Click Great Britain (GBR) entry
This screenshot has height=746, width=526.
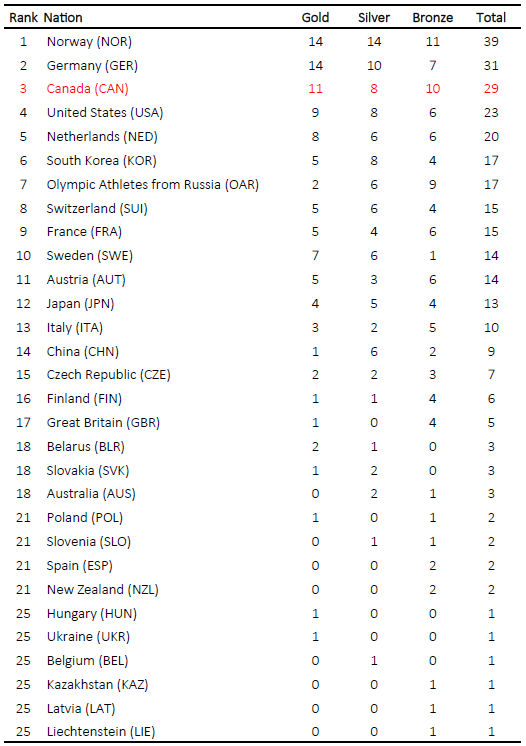(103, 422)
